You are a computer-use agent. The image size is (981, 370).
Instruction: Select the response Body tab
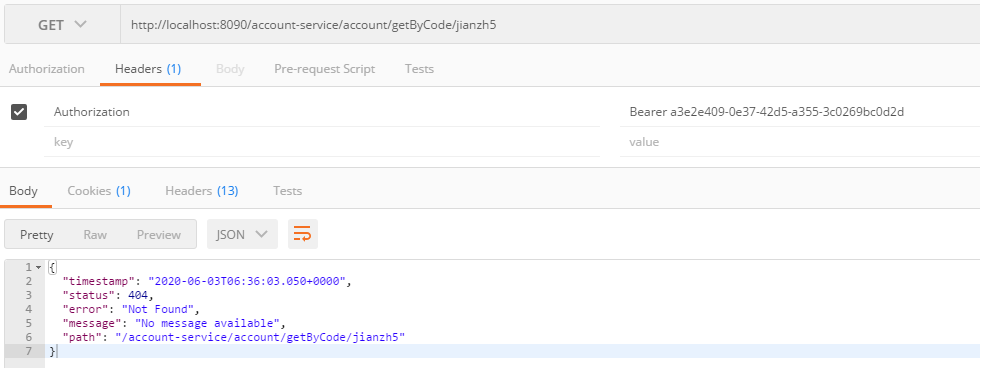pyautogui.click(x=23, y=191)
